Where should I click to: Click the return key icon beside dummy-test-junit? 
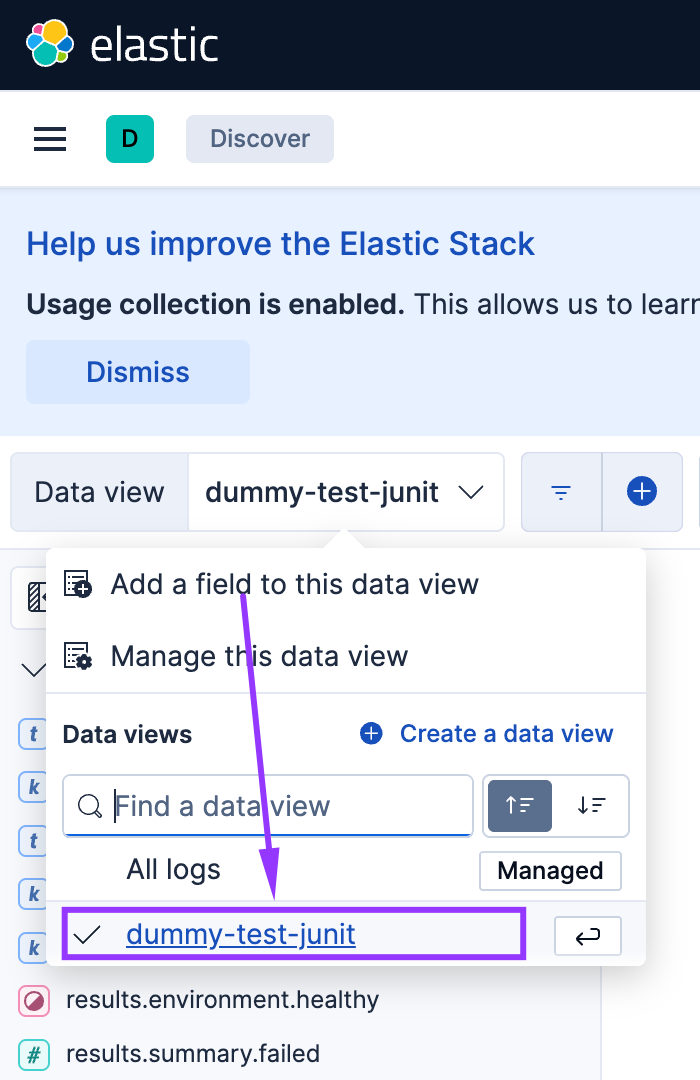(588, 935)
